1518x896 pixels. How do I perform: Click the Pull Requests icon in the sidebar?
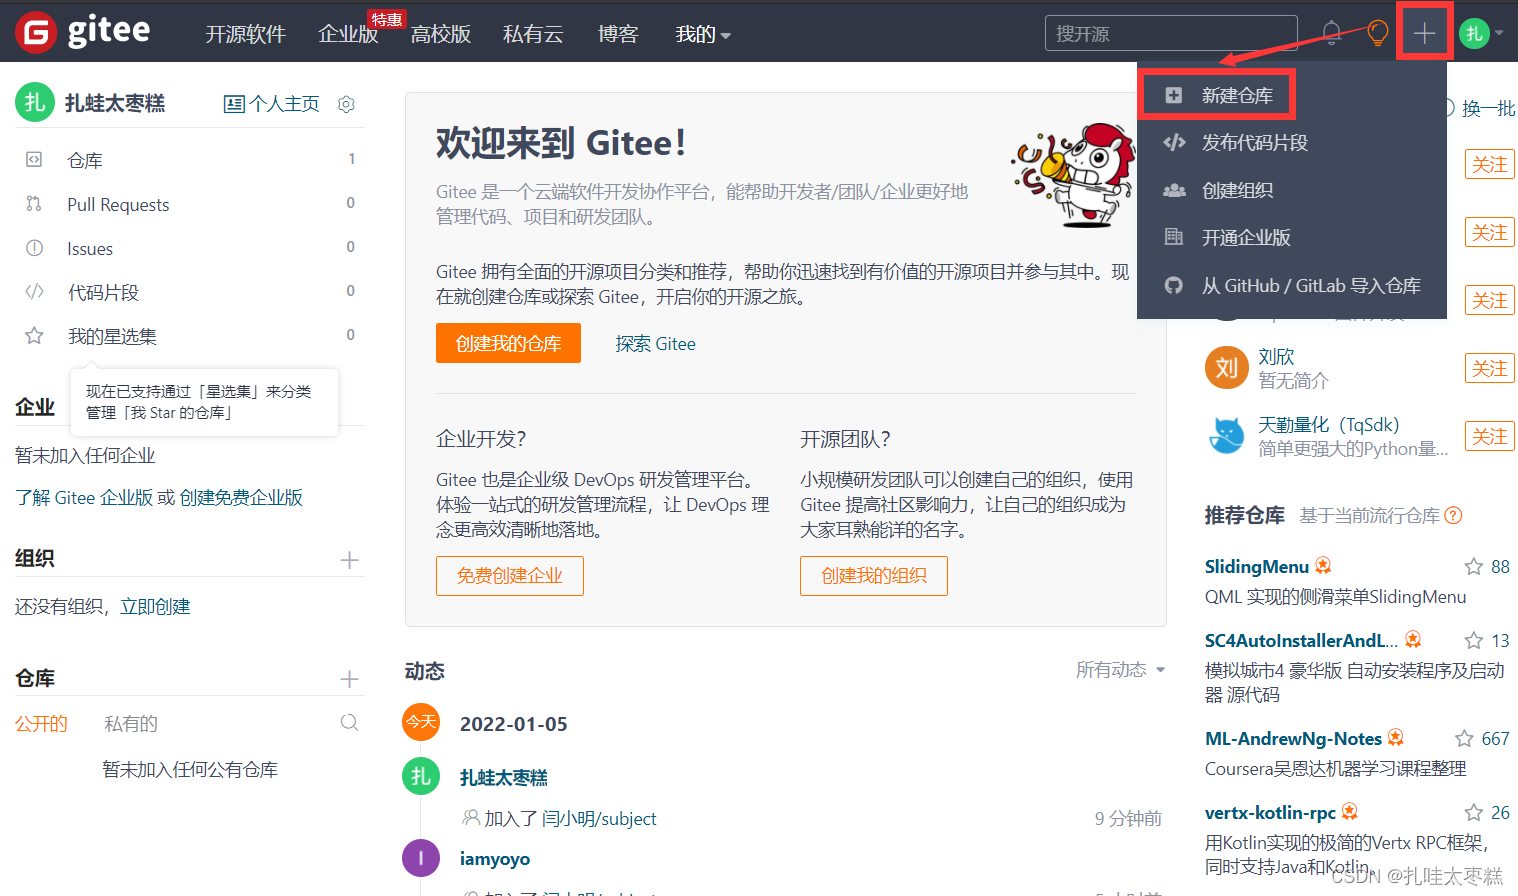(x=36, y=204)
